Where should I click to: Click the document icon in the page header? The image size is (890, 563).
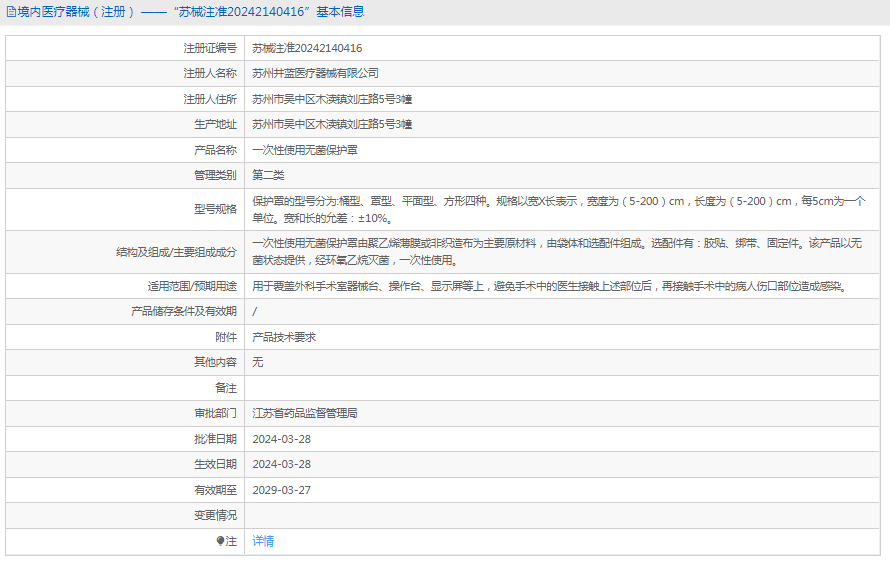click(x=11, y=12)
